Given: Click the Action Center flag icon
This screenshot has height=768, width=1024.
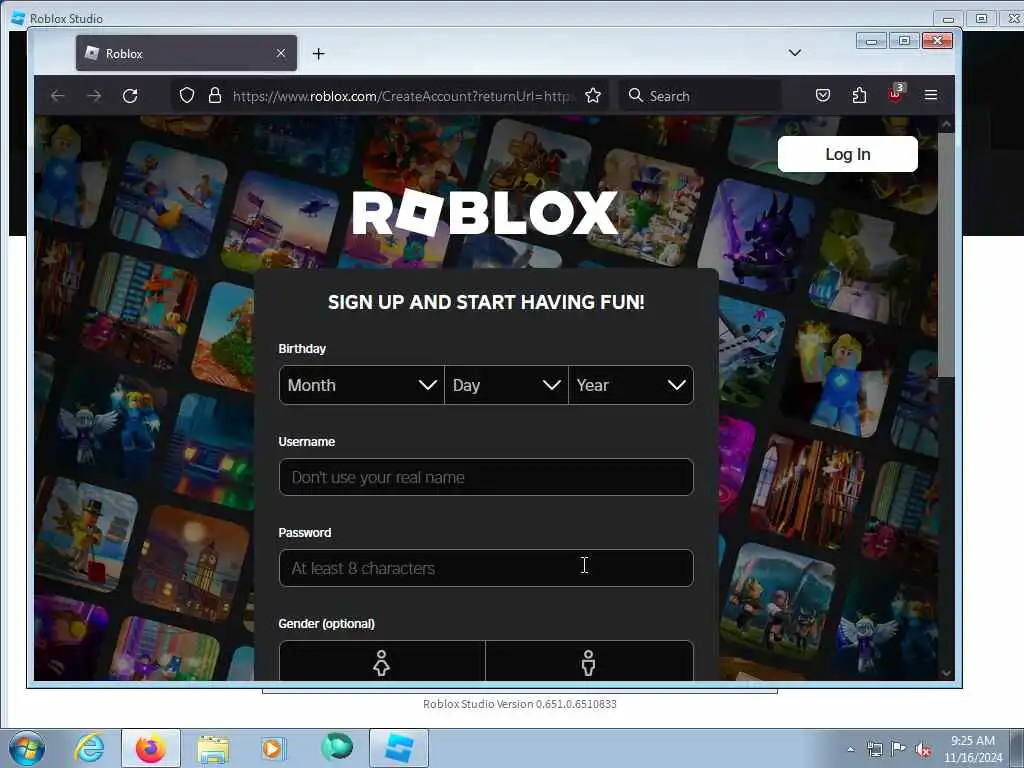Looking at the screenshot, I should pos(899,748).
